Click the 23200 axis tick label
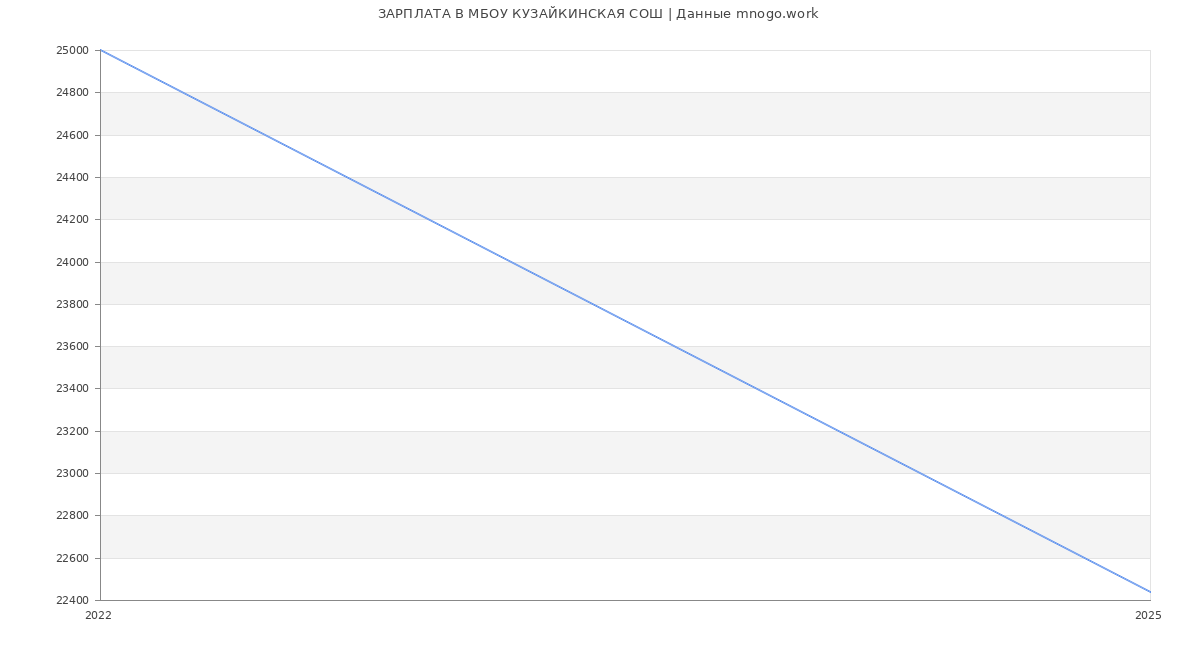 click(72, 432)
